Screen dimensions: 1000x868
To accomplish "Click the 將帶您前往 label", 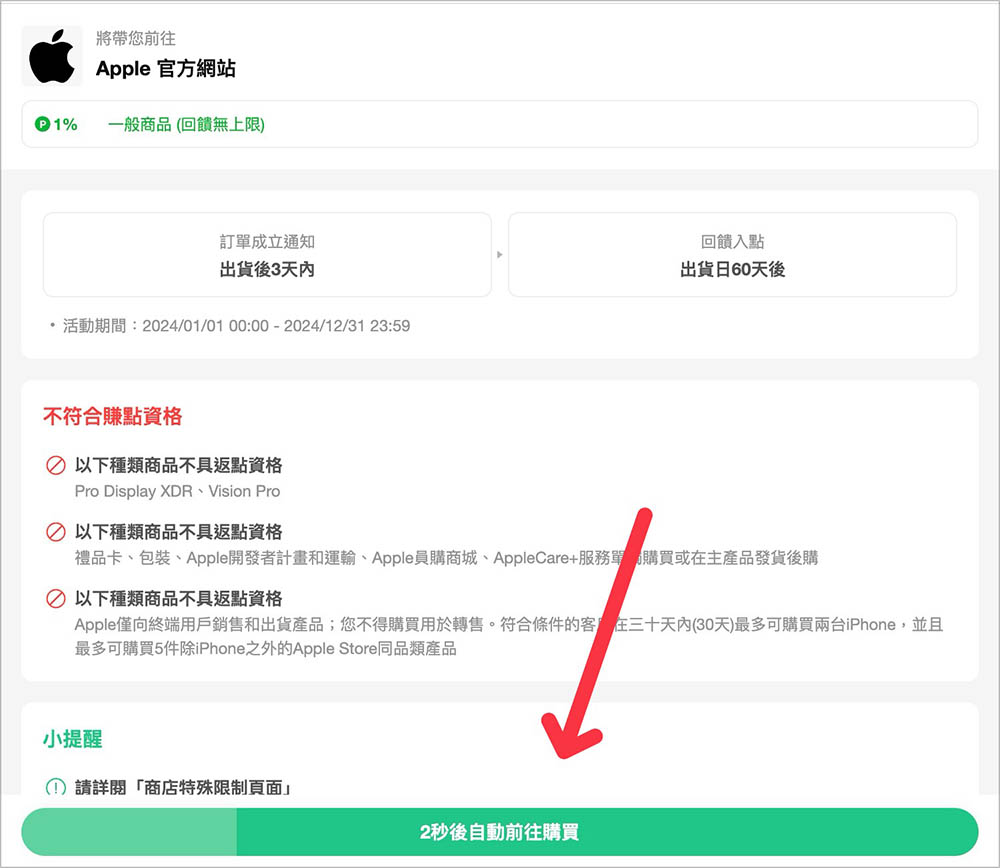I will point(136,38).
